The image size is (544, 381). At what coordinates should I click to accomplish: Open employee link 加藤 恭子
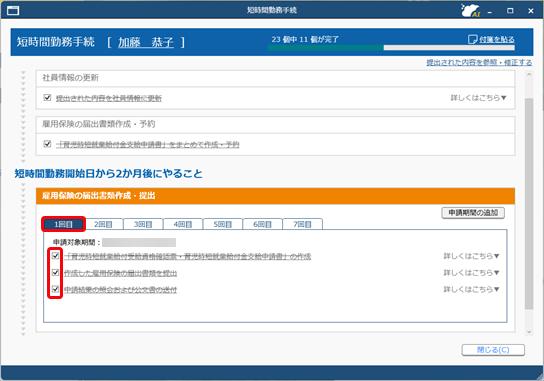(x=146, y=42)
